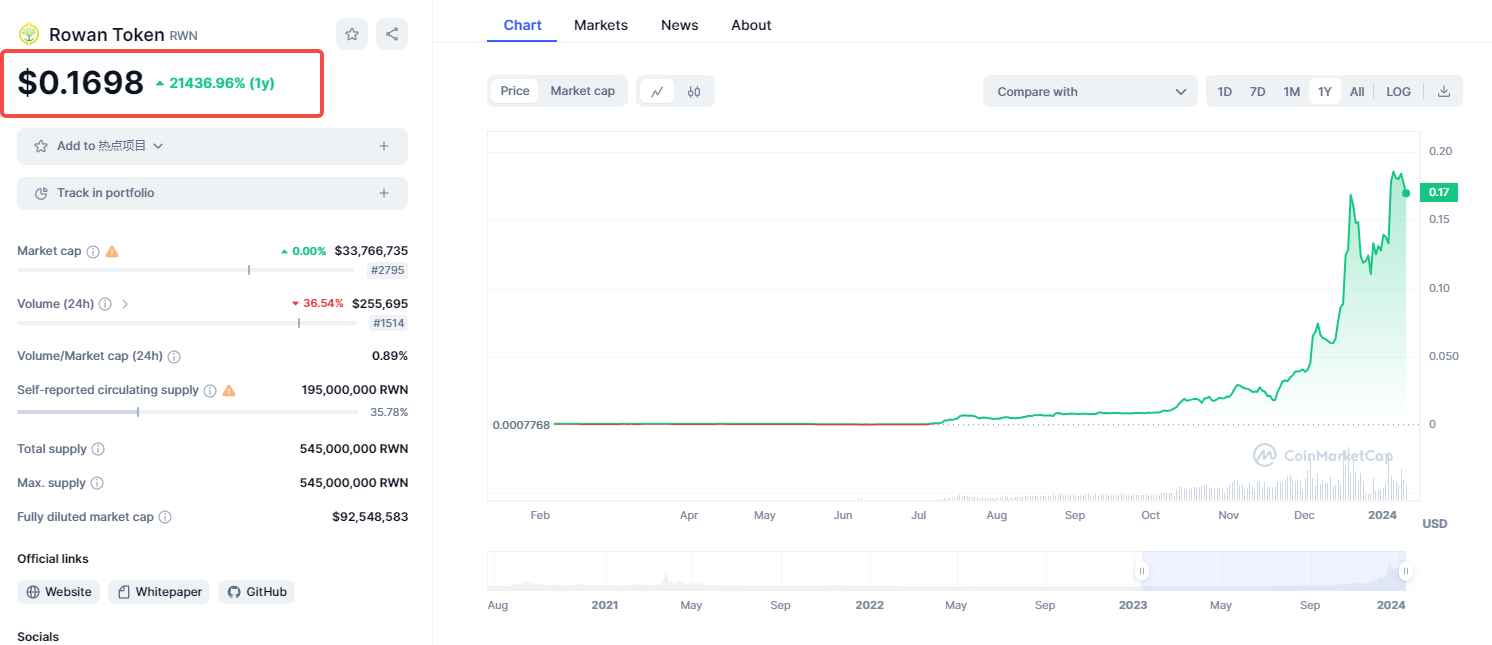
Task: Switch to line chart view icon
Action: [x=657, y=91]
